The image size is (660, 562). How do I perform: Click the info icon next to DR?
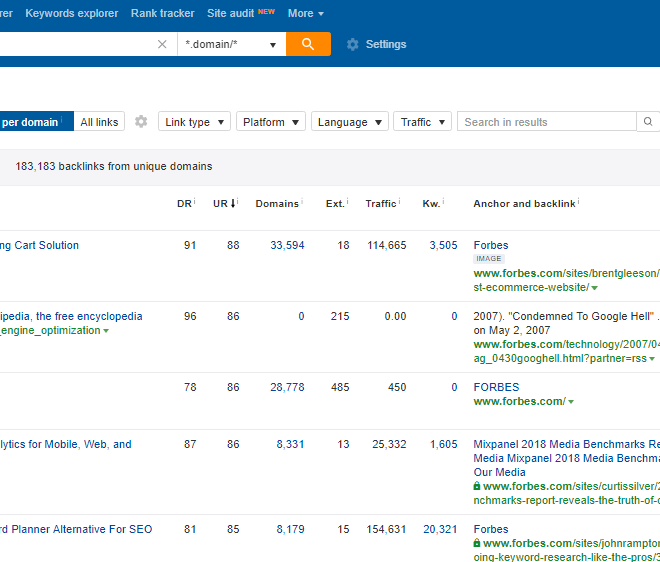coord(194,201)
